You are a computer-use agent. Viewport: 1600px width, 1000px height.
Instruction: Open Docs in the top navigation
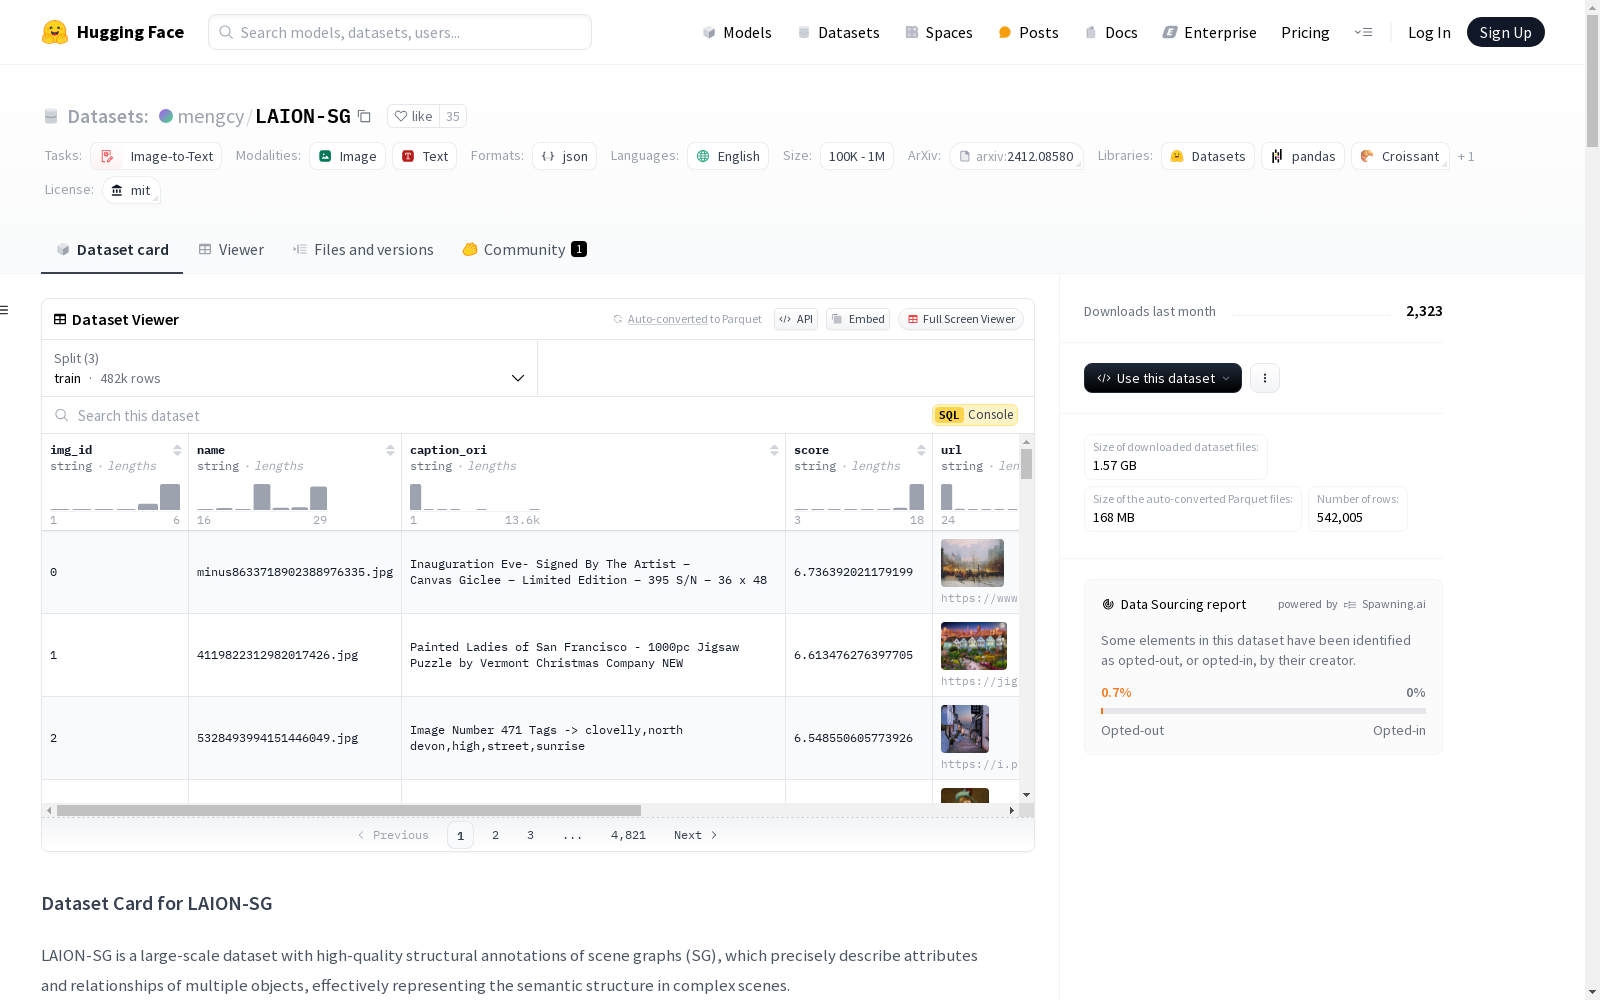(x=1111, y=32)
